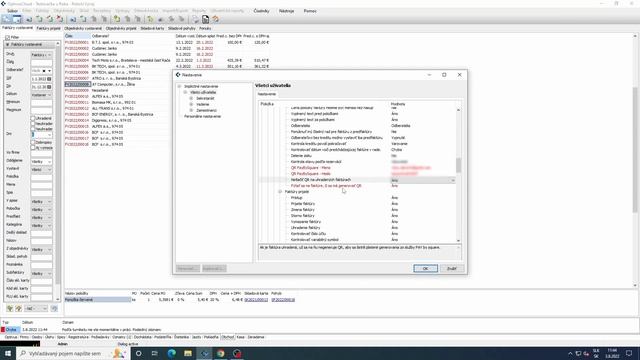Click the settings list scrollbar thumb
This screenshot has width=640, height=360.
[x=458, y=165]
